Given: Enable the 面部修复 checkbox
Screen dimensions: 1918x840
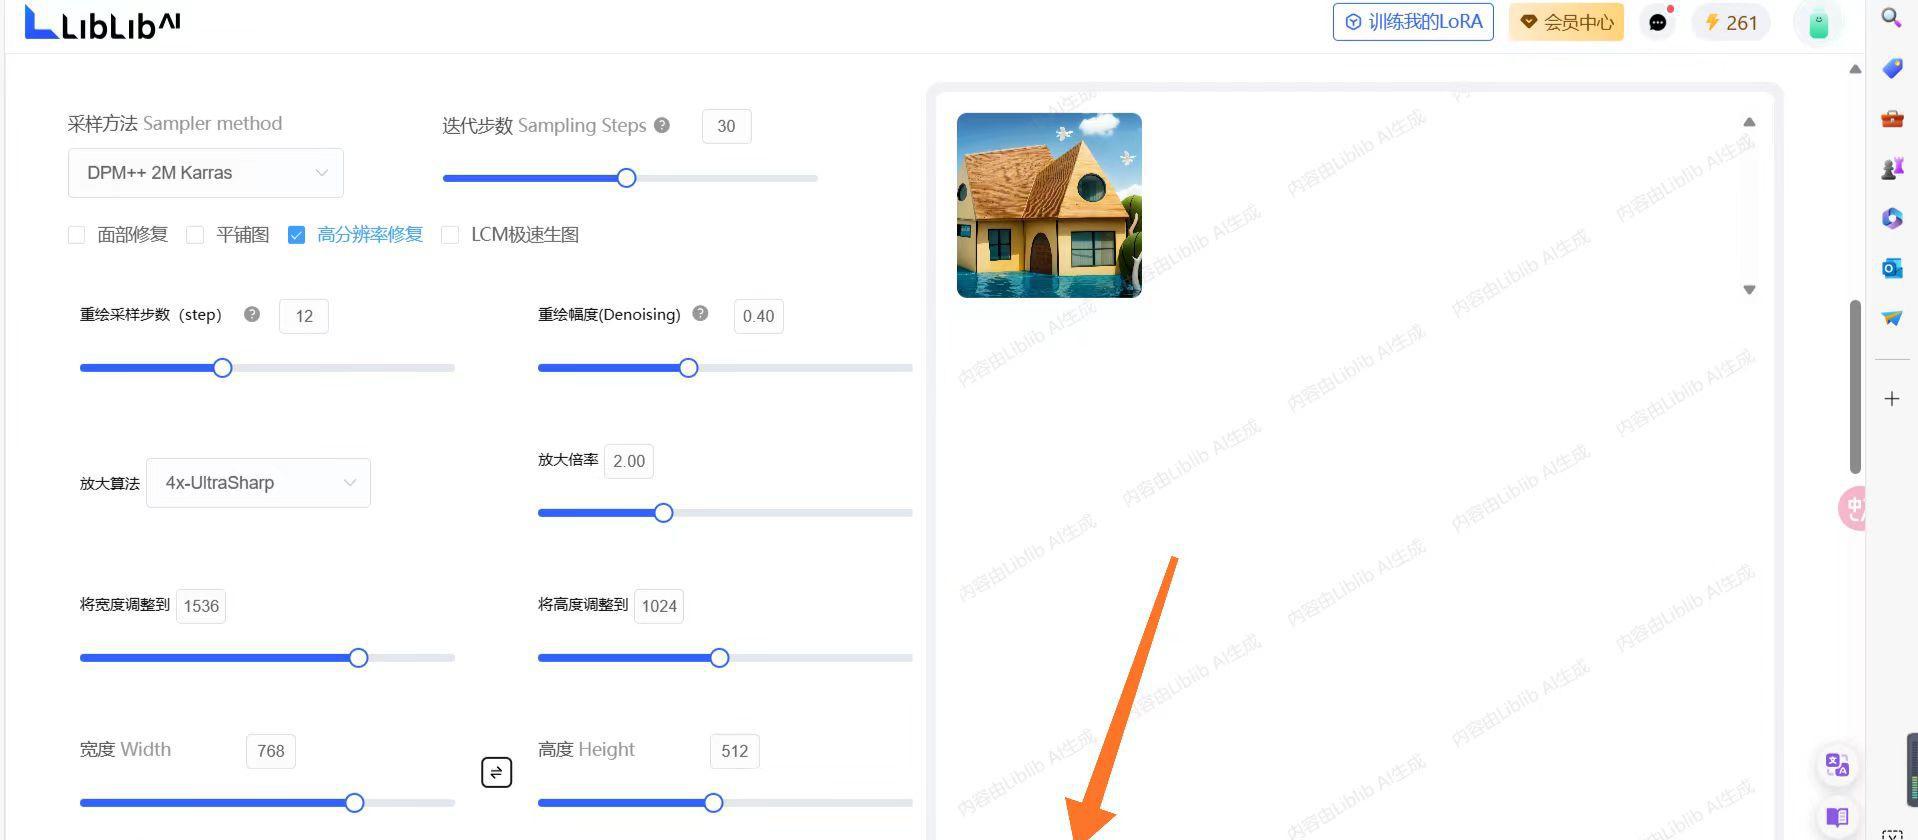Looking at the screenshot, I should coord(76,235).
